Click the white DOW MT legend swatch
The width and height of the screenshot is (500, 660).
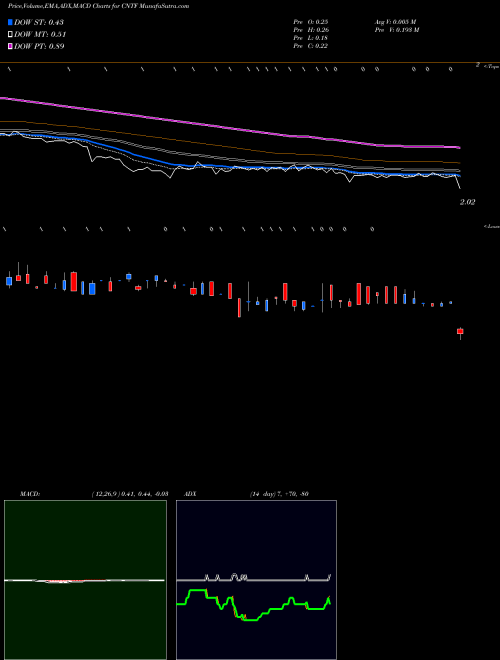tap(10, 35)
